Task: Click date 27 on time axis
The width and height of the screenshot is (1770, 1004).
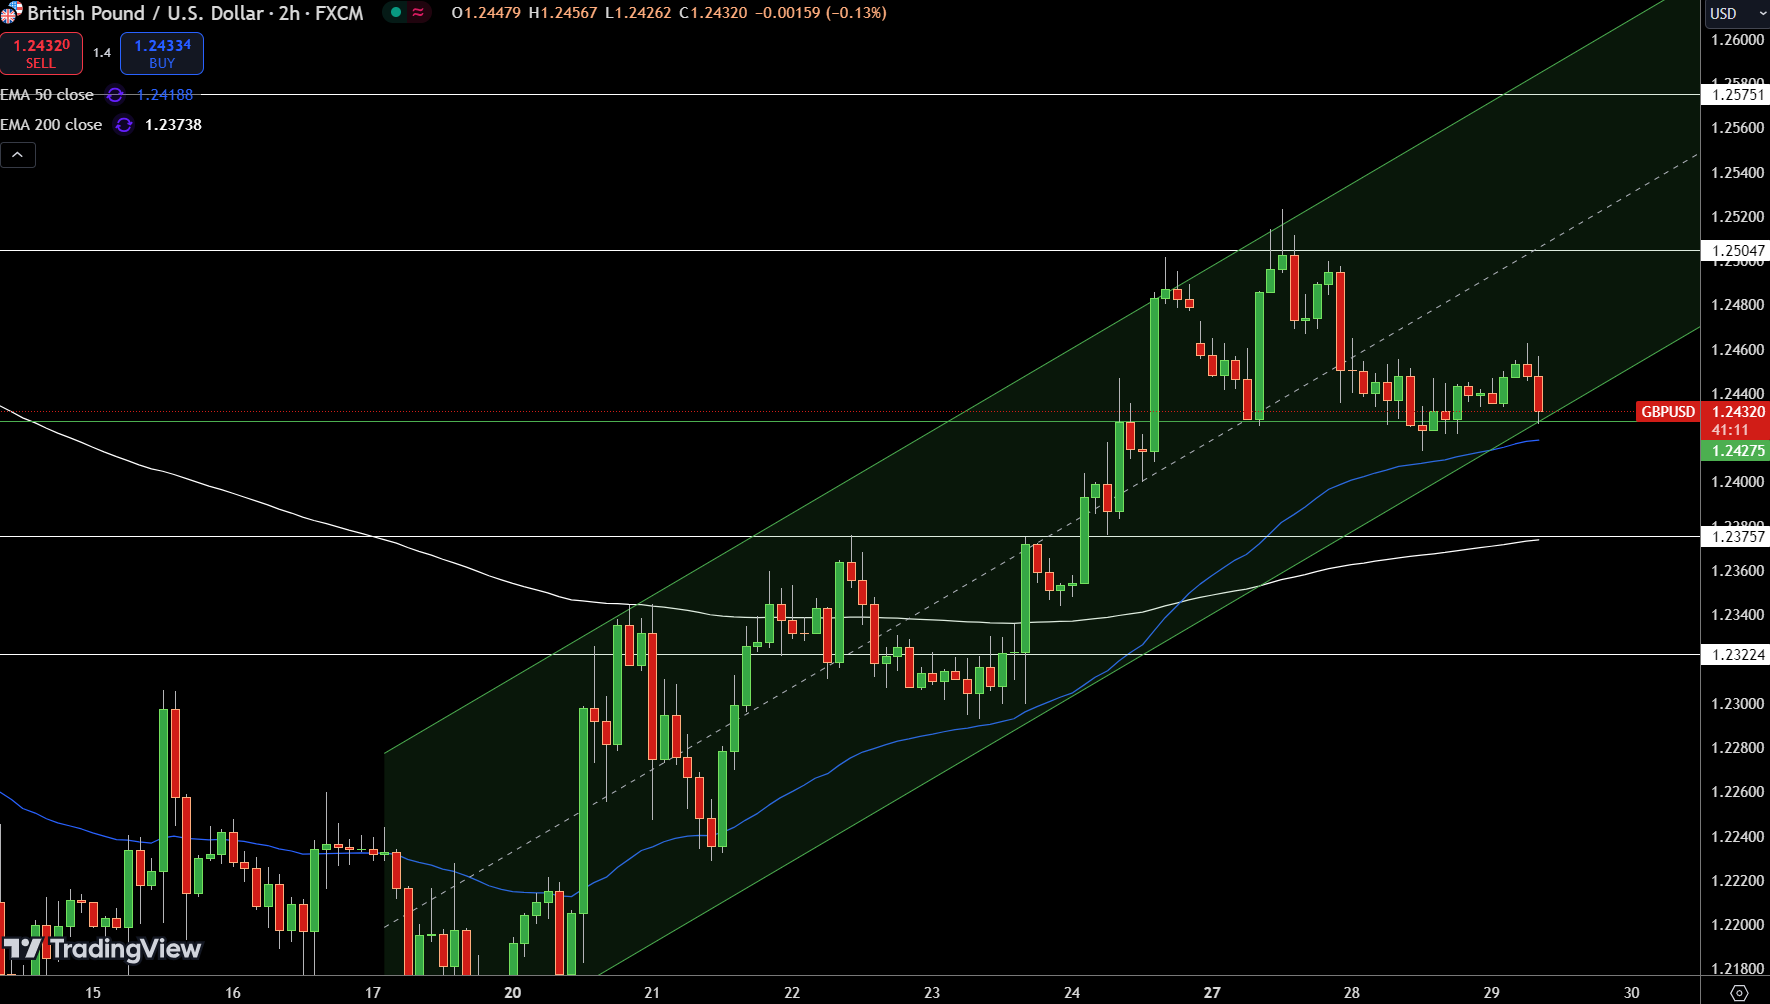Action: pyautogui.click(x=1212, y=993)
